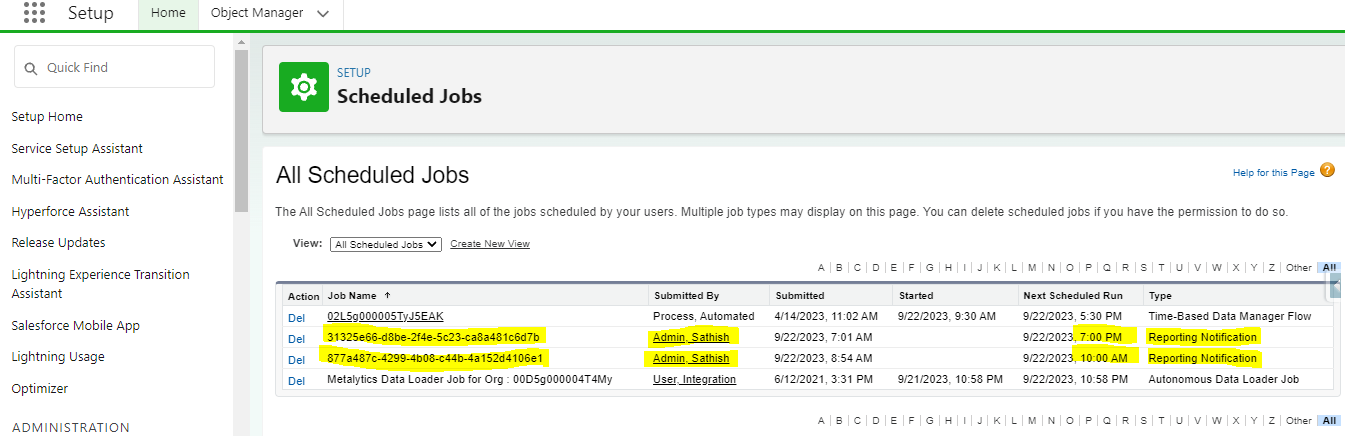Open the Object Manager dropdown chevron
1345x436 pixels.
322,14
